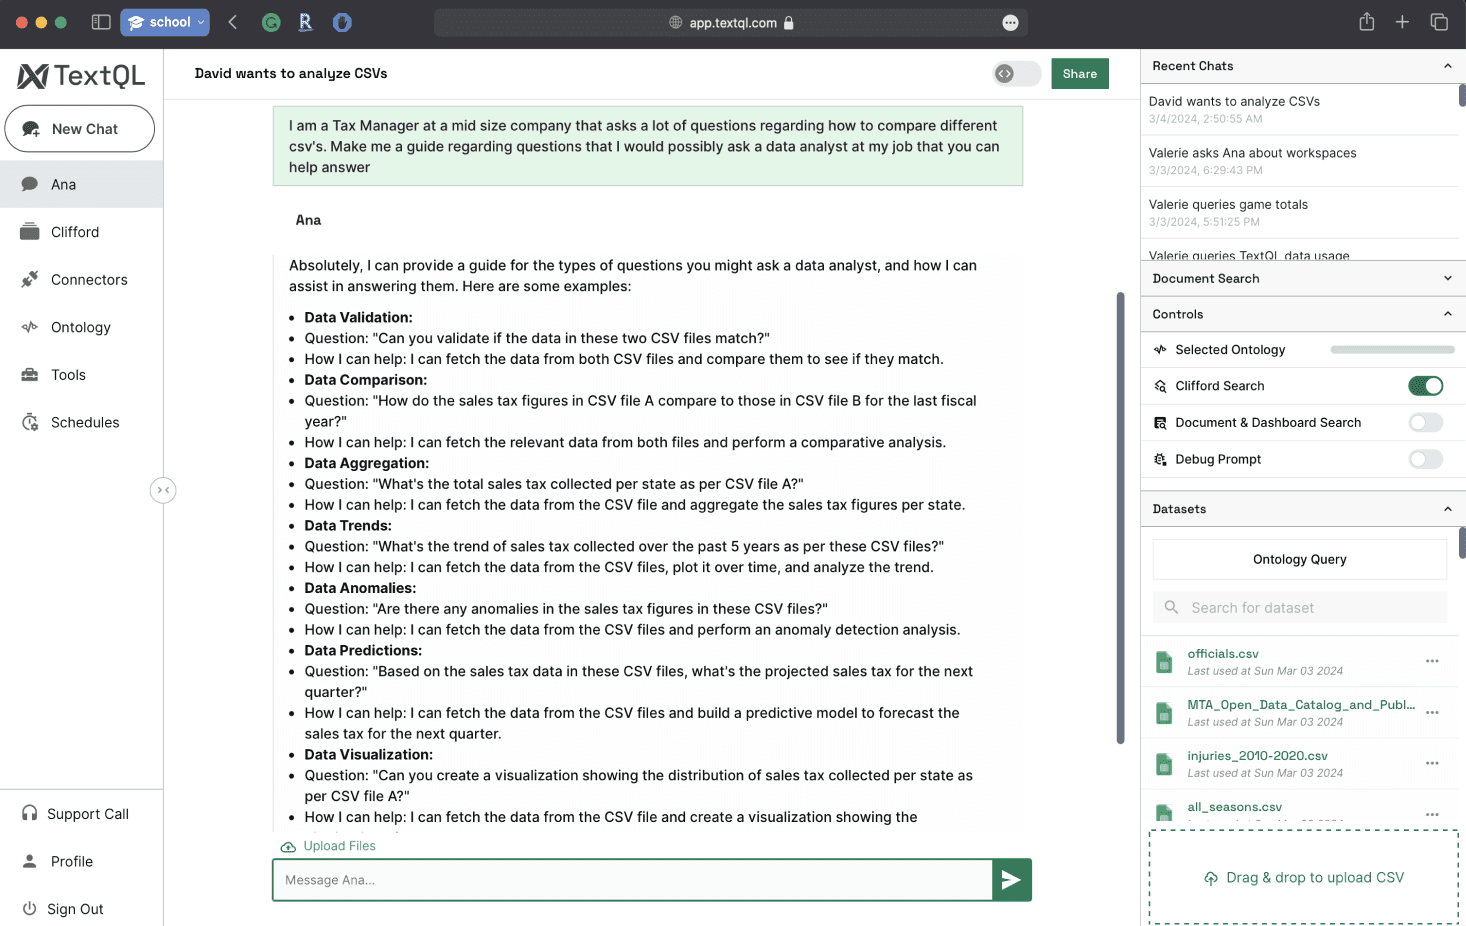Adjust the Selected Ontology slider bar
This screenshot has width=1466, height=926.
coord(1392,350)
